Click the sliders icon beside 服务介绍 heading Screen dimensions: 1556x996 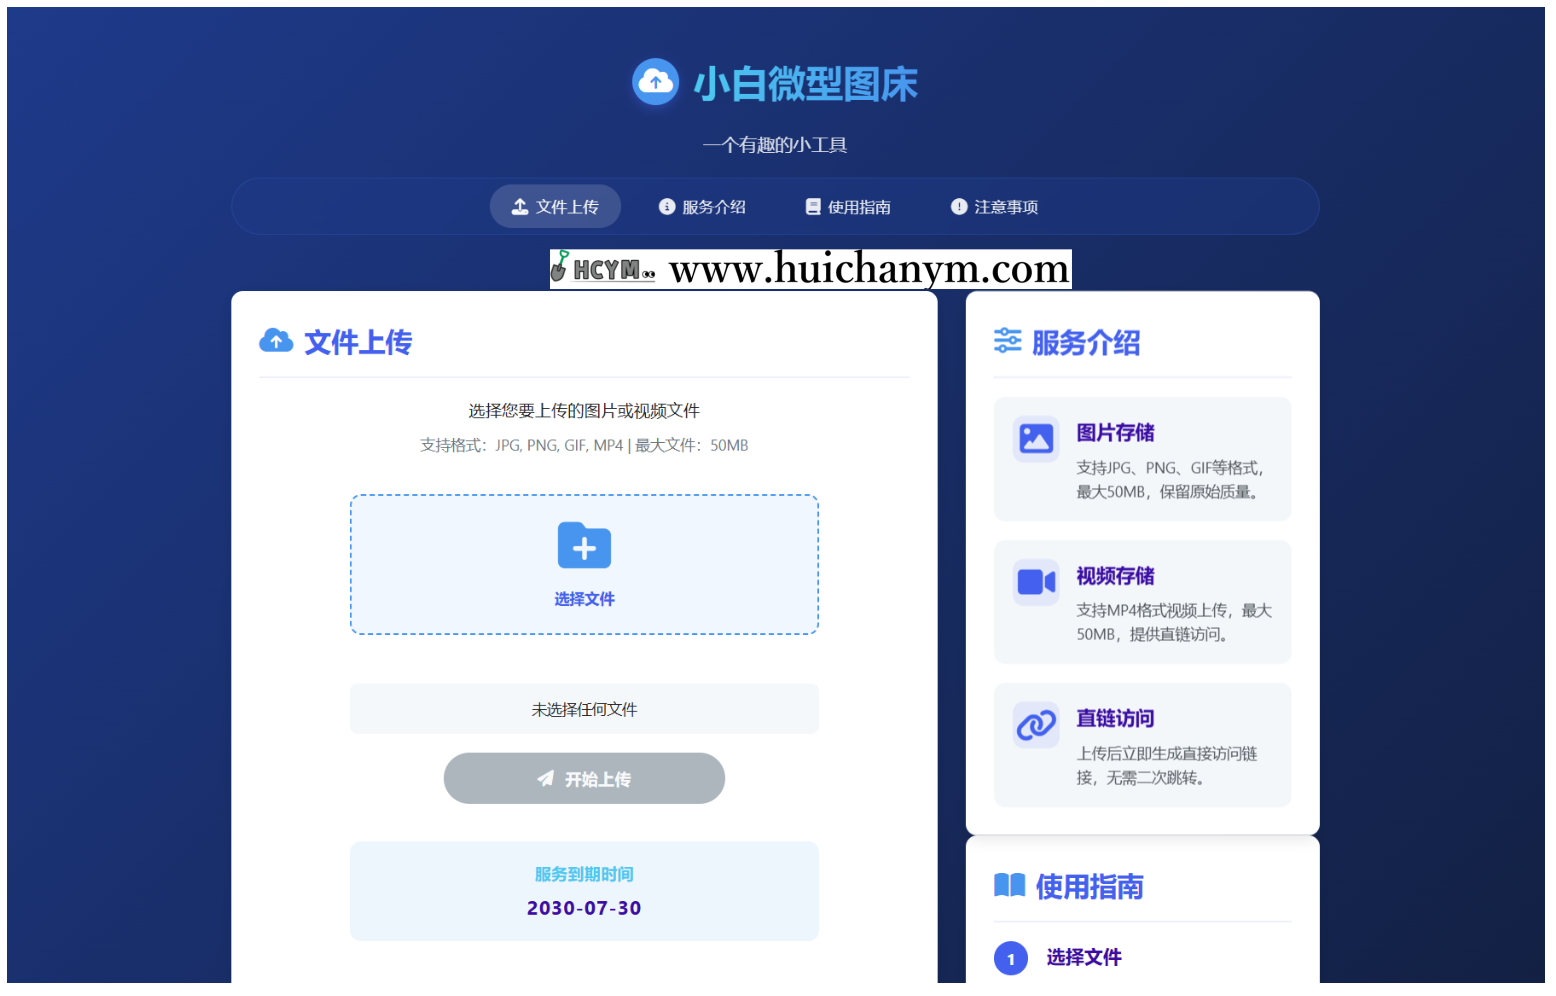tap(1008, 341)
